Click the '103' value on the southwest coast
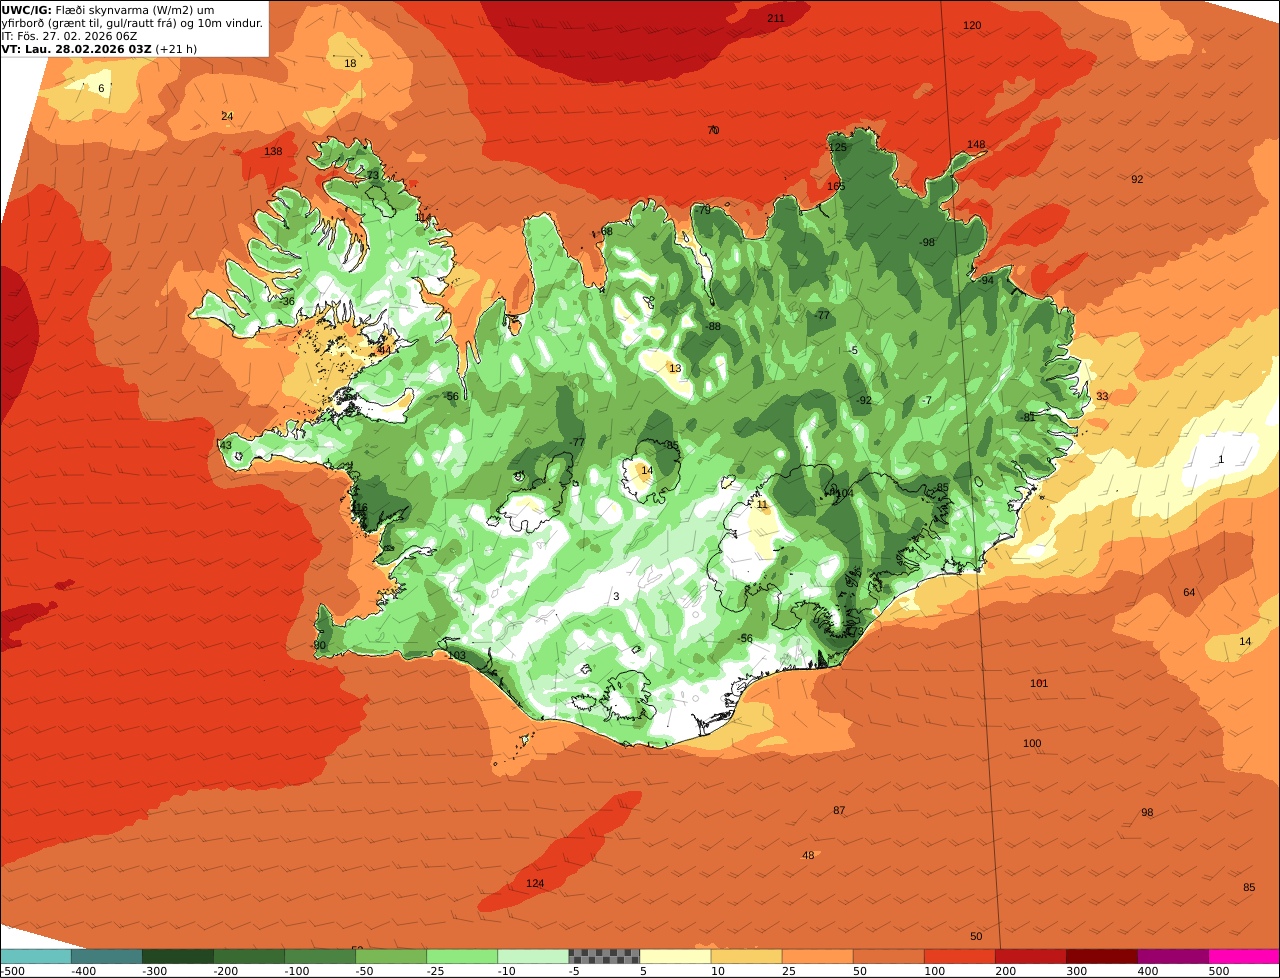1280x978 pixels. pyautogui.click(x=457, y=656)
